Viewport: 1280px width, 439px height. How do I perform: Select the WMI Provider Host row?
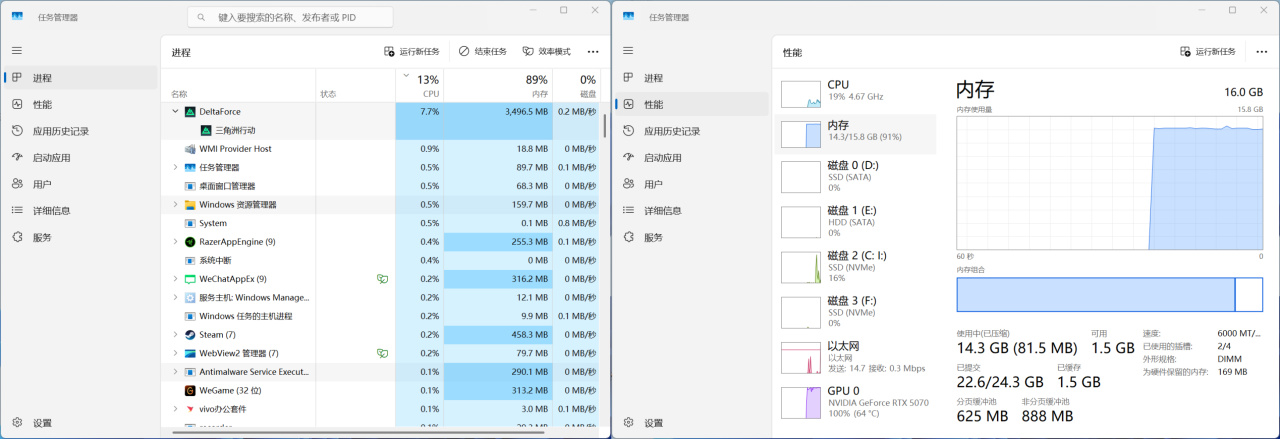(382, 149)
